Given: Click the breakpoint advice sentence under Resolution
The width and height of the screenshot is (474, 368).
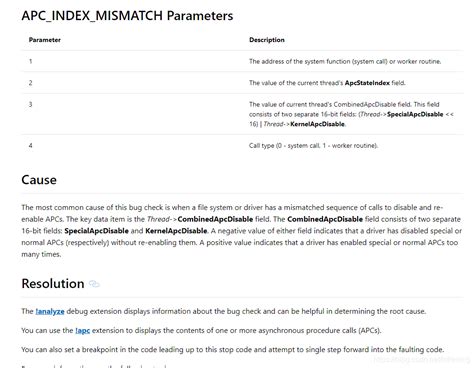Looking at the screenshot, I should 233,350.
